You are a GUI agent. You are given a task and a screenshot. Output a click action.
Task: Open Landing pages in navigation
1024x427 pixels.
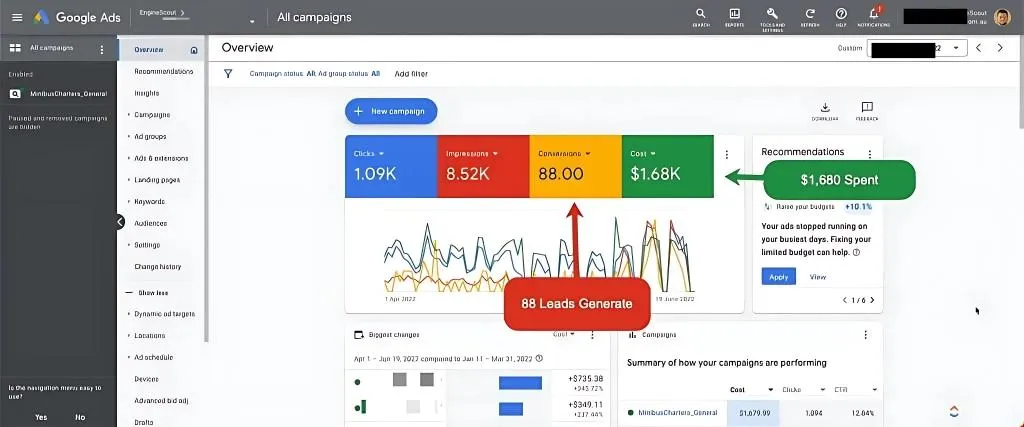click(x=157, y=180)
